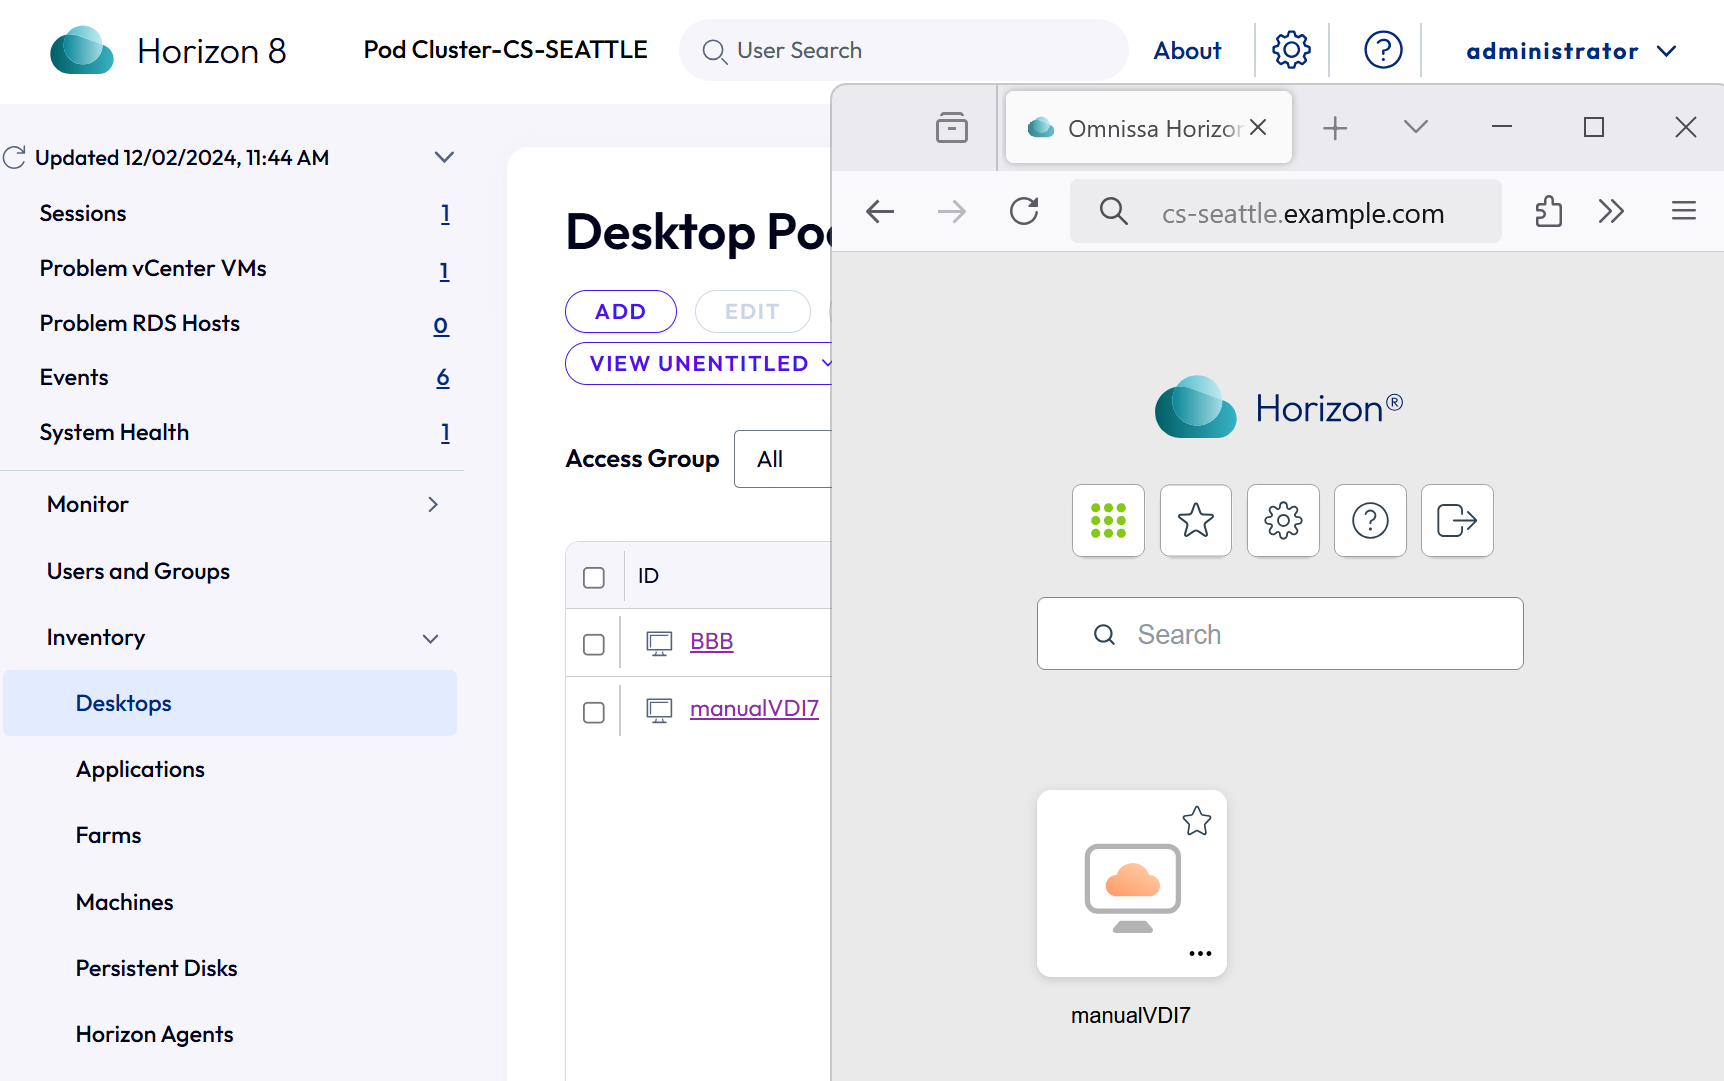The image size is (1724, 1081).
Task: Open the System Health count link
Action: (x=445, y=433)
